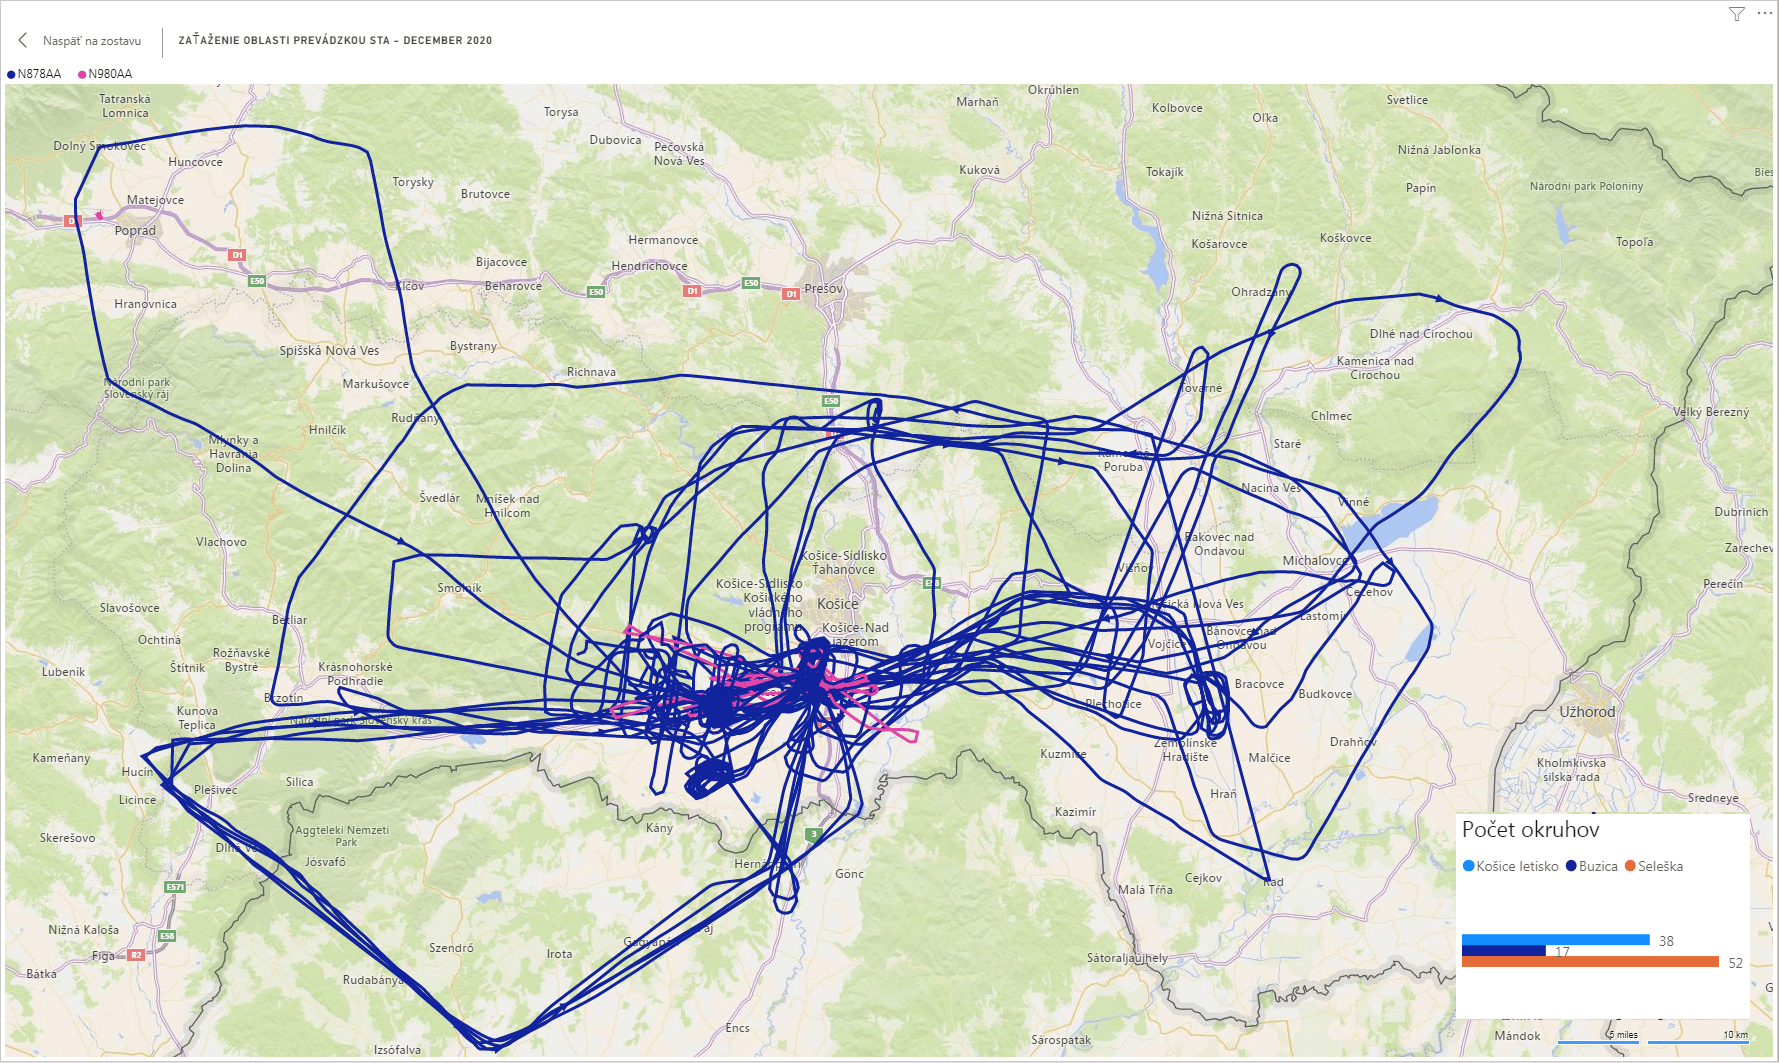1779x1063 pixels.
Task: Click the Seleška orange legend marker
Action: coord(1630,866)
